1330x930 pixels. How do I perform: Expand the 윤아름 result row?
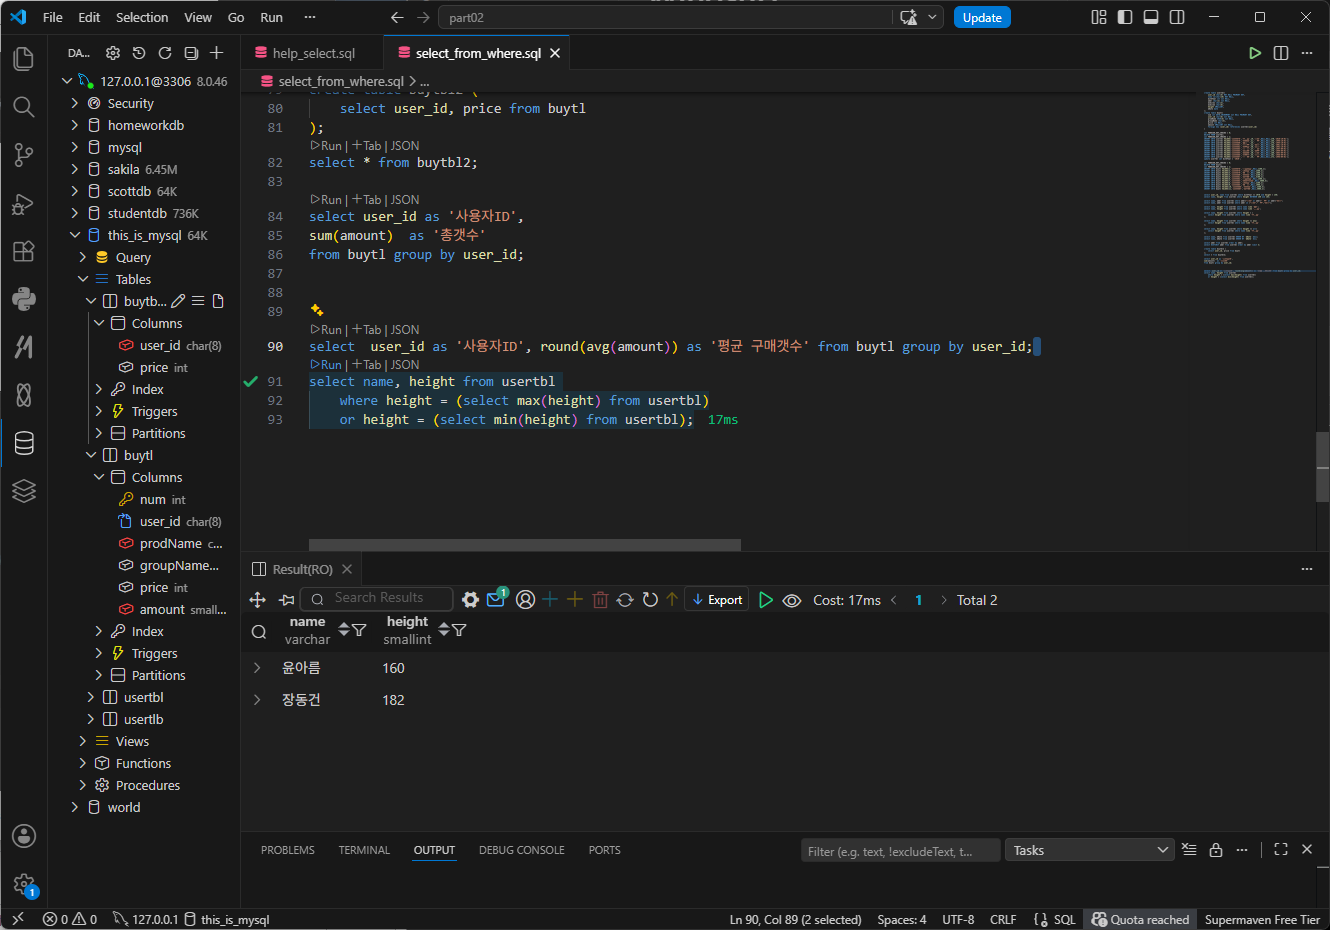pos(258,668)
